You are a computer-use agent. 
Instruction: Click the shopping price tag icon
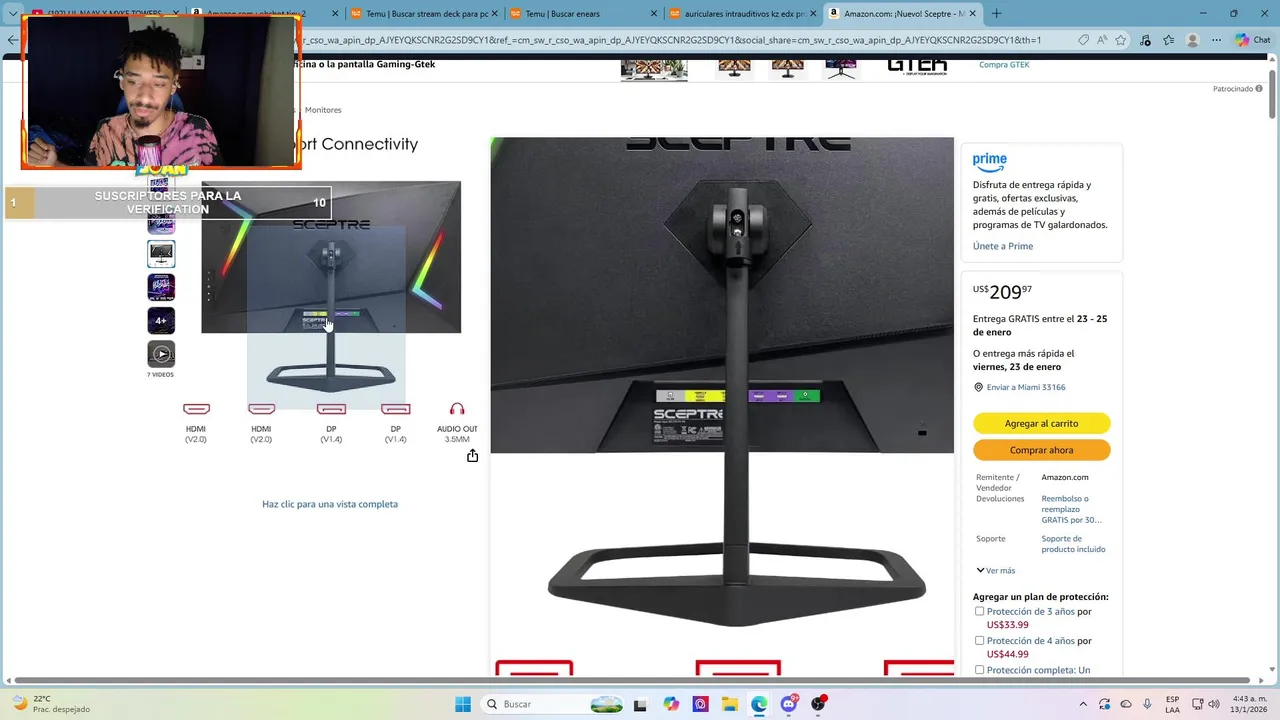click(1084, 40)
